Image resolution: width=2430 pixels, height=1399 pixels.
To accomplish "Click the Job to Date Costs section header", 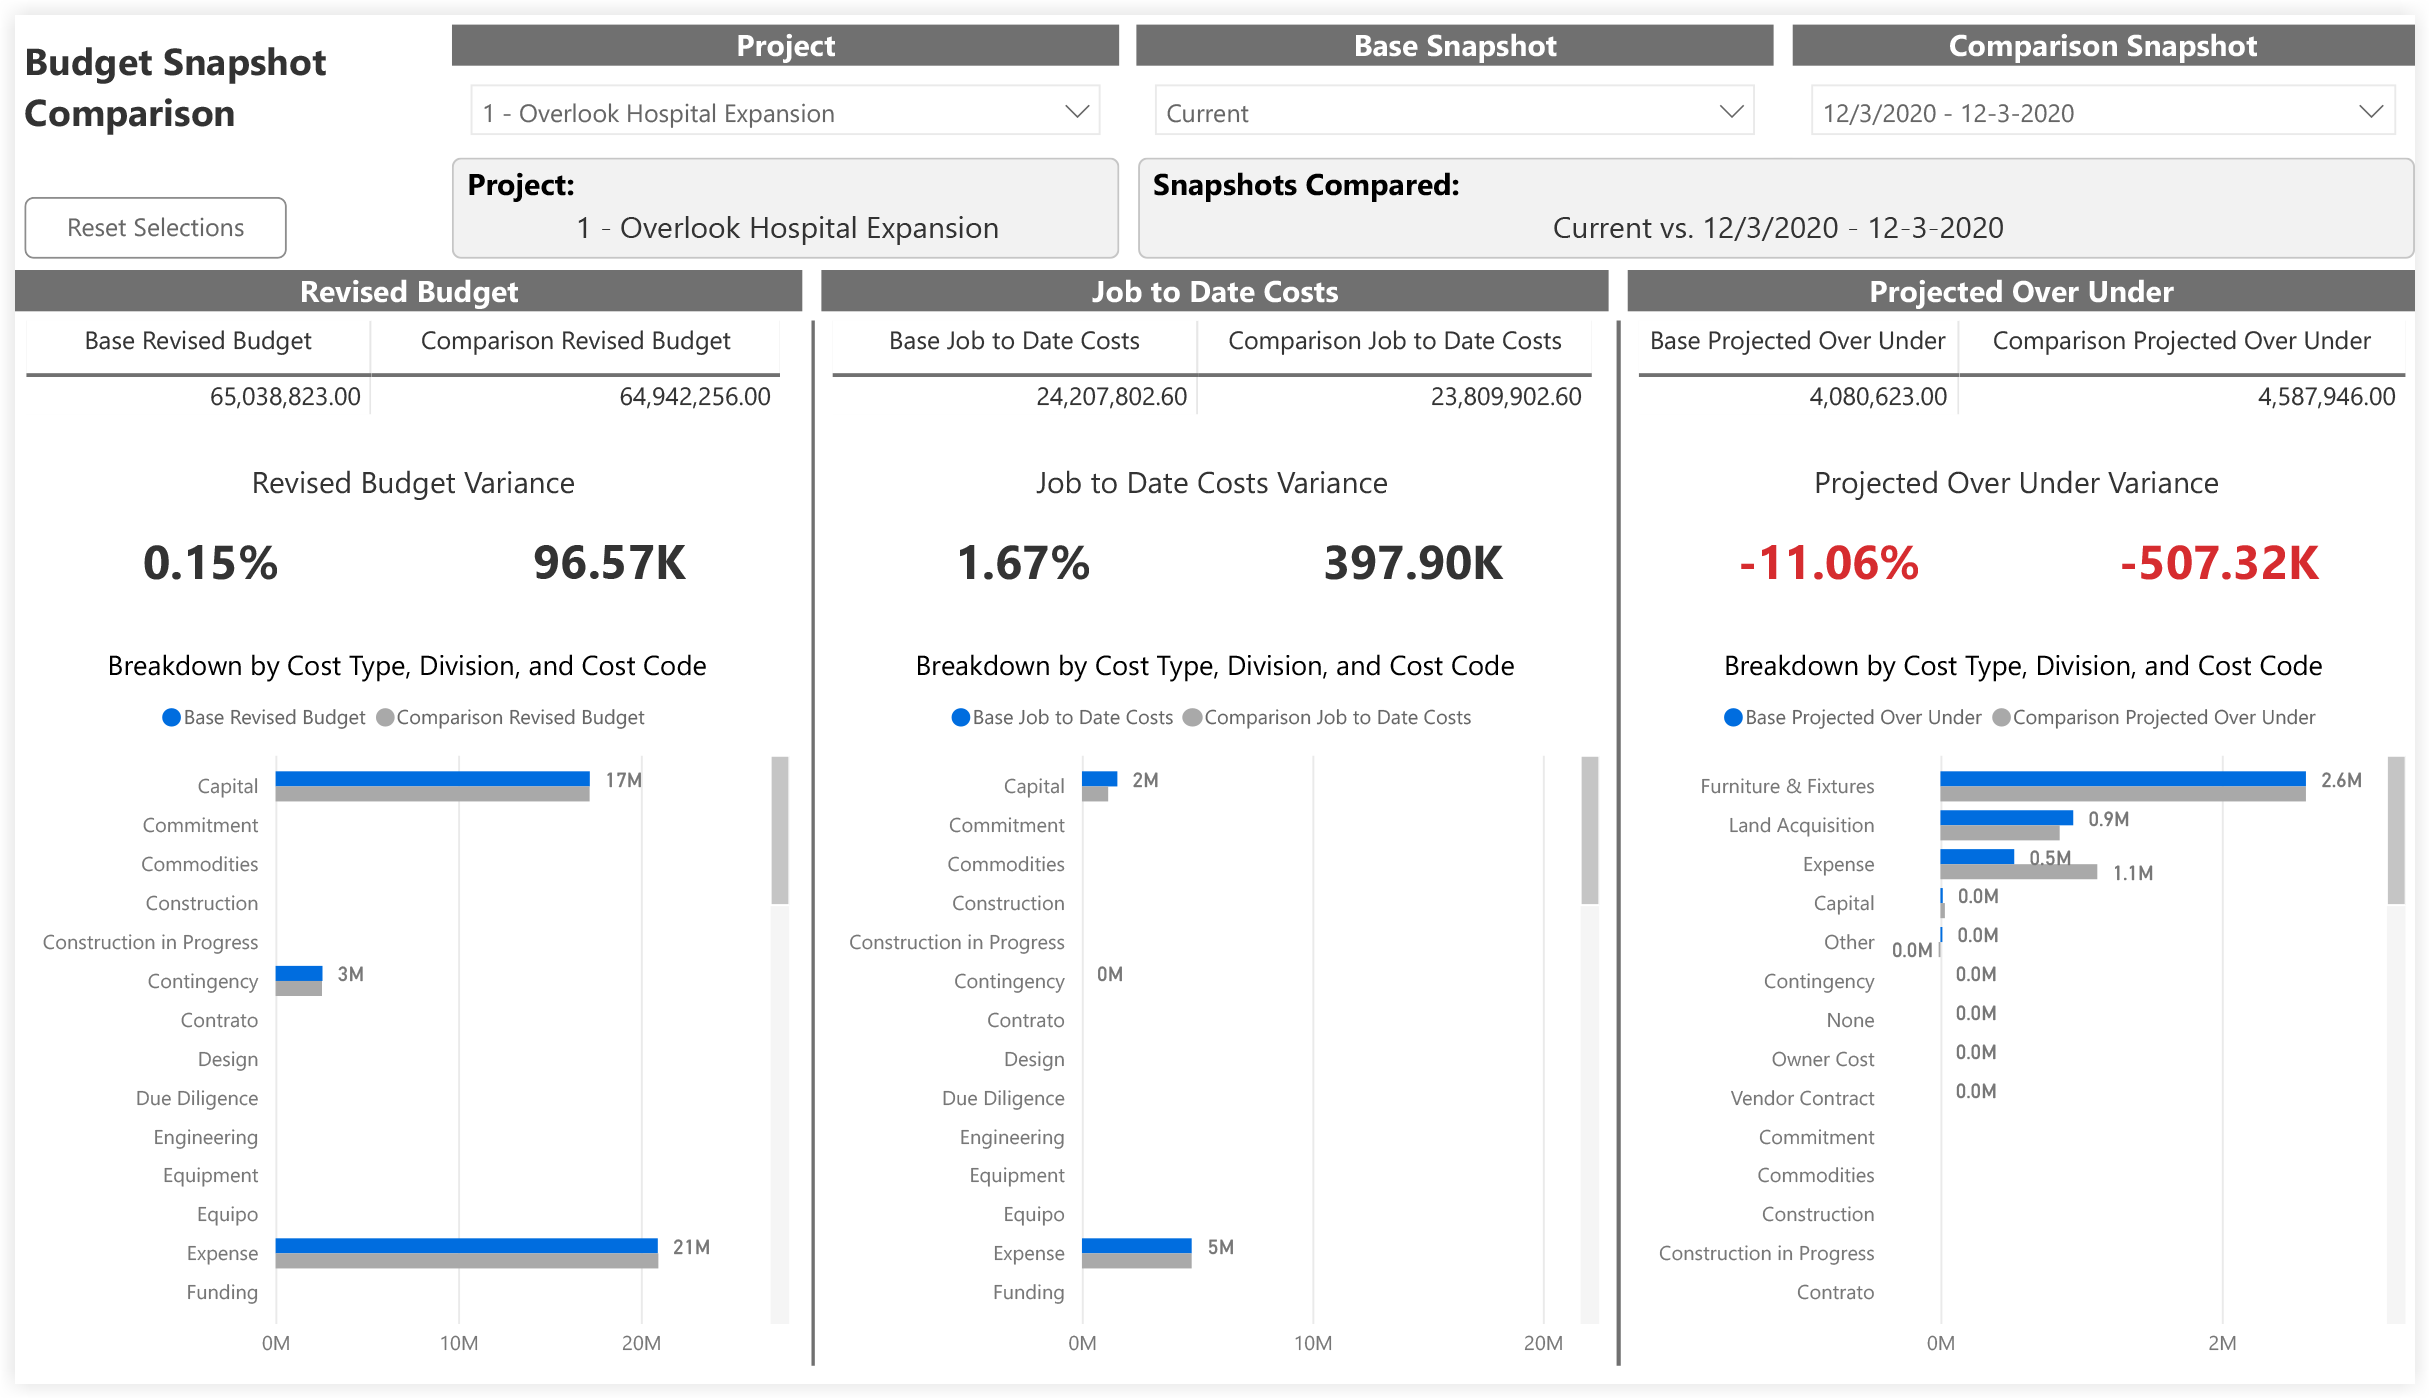I will (1214, 291).
